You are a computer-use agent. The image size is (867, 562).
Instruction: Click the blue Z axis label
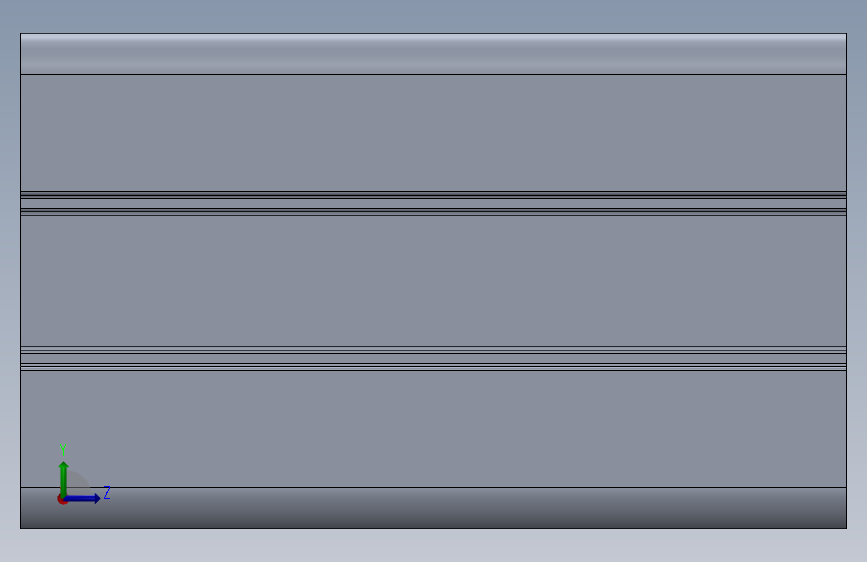(107, 492)
